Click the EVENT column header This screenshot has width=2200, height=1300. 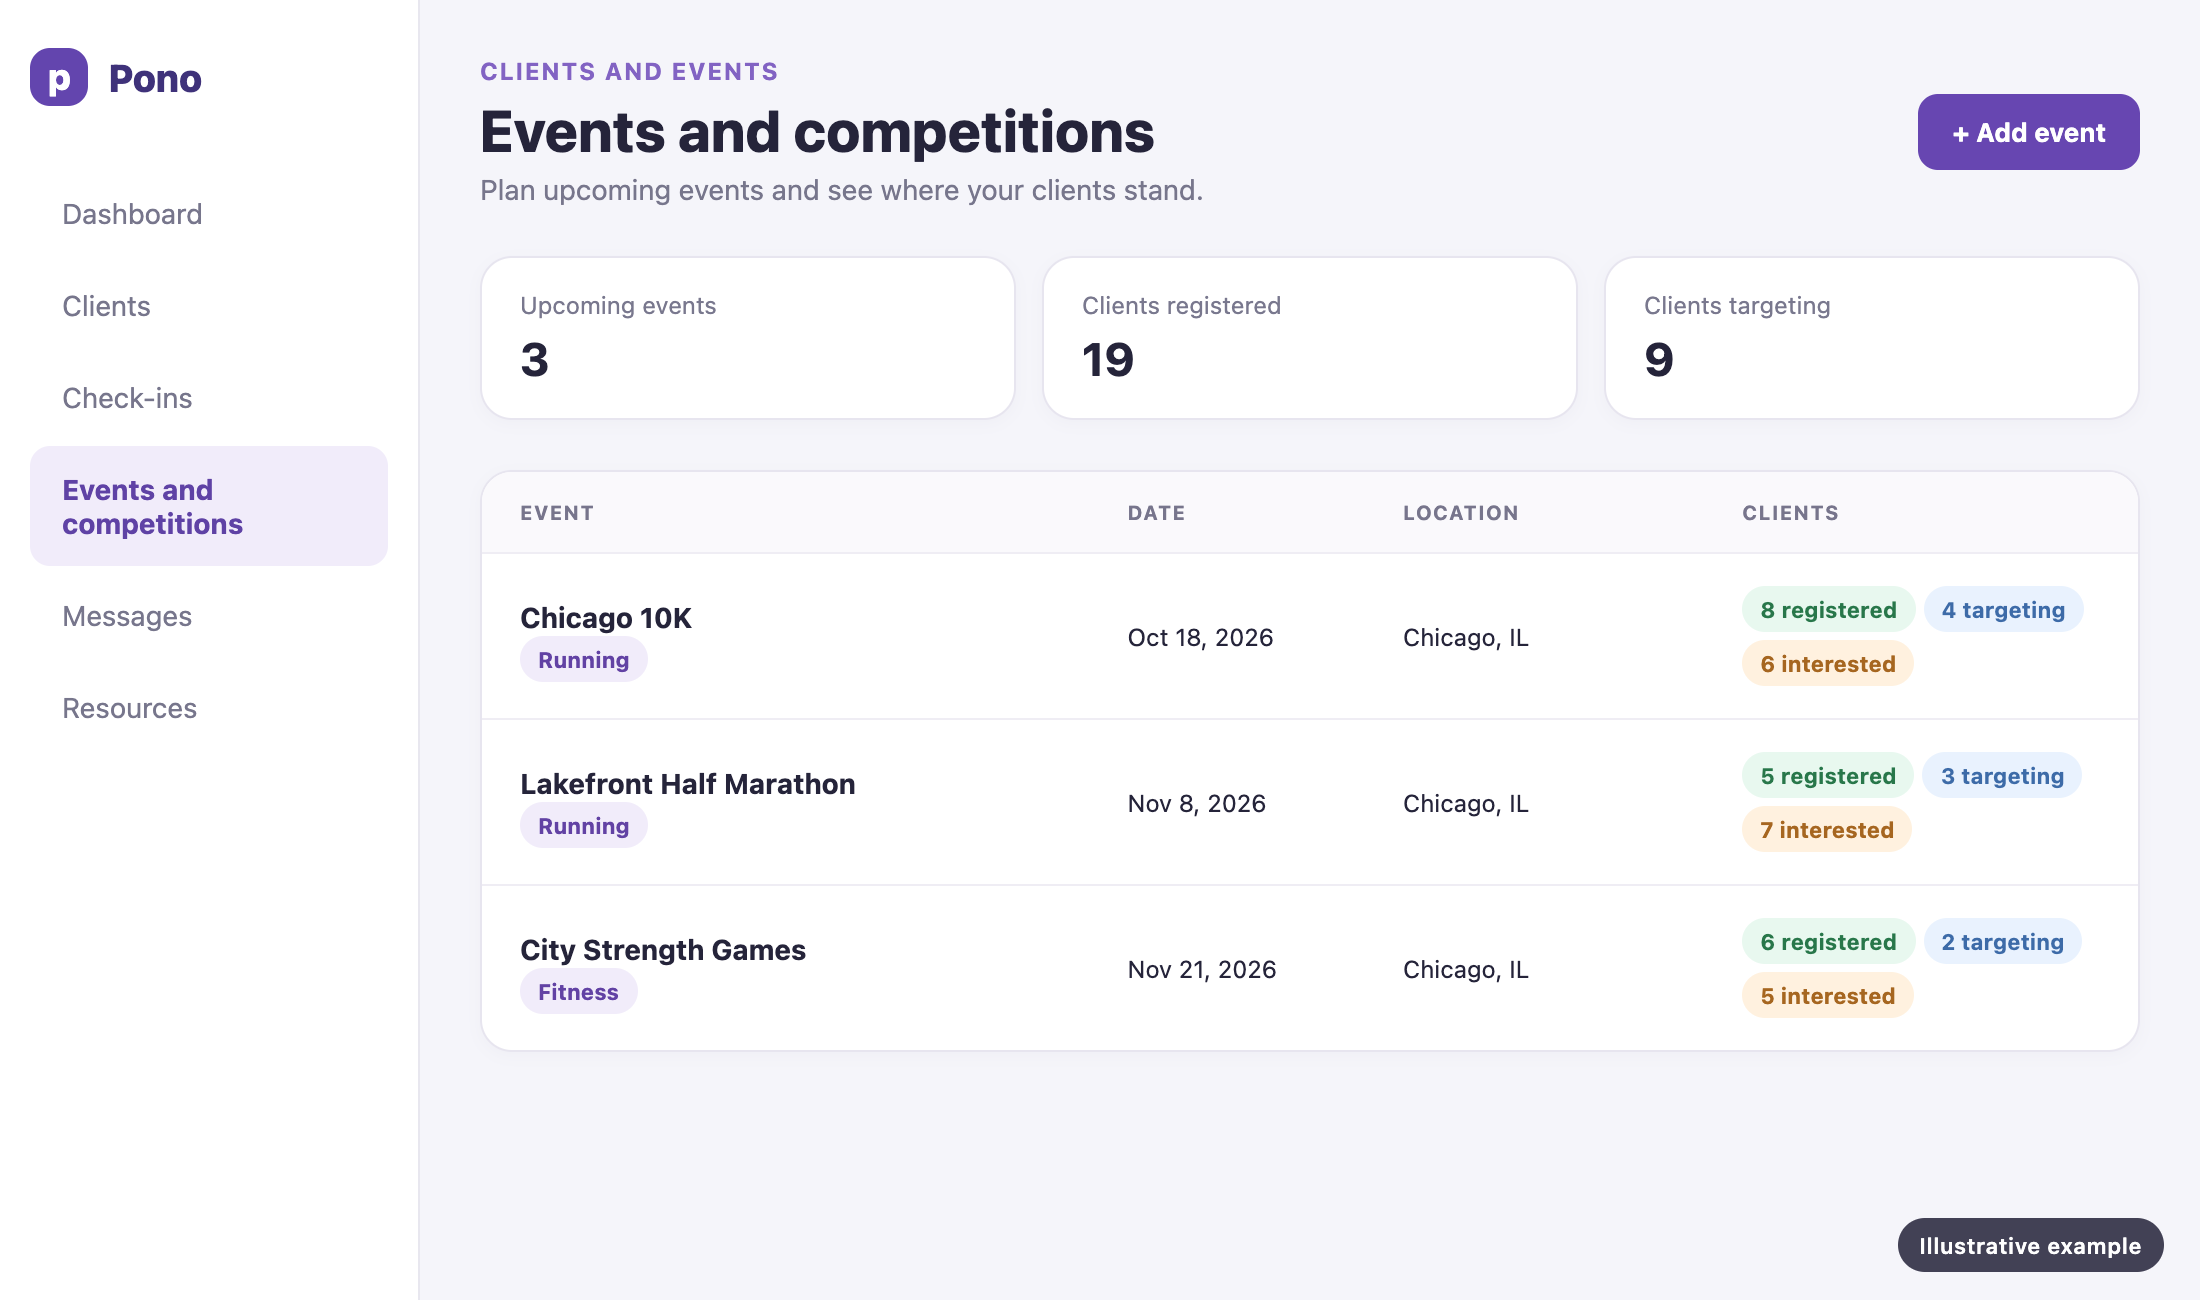tap(557, 513)
